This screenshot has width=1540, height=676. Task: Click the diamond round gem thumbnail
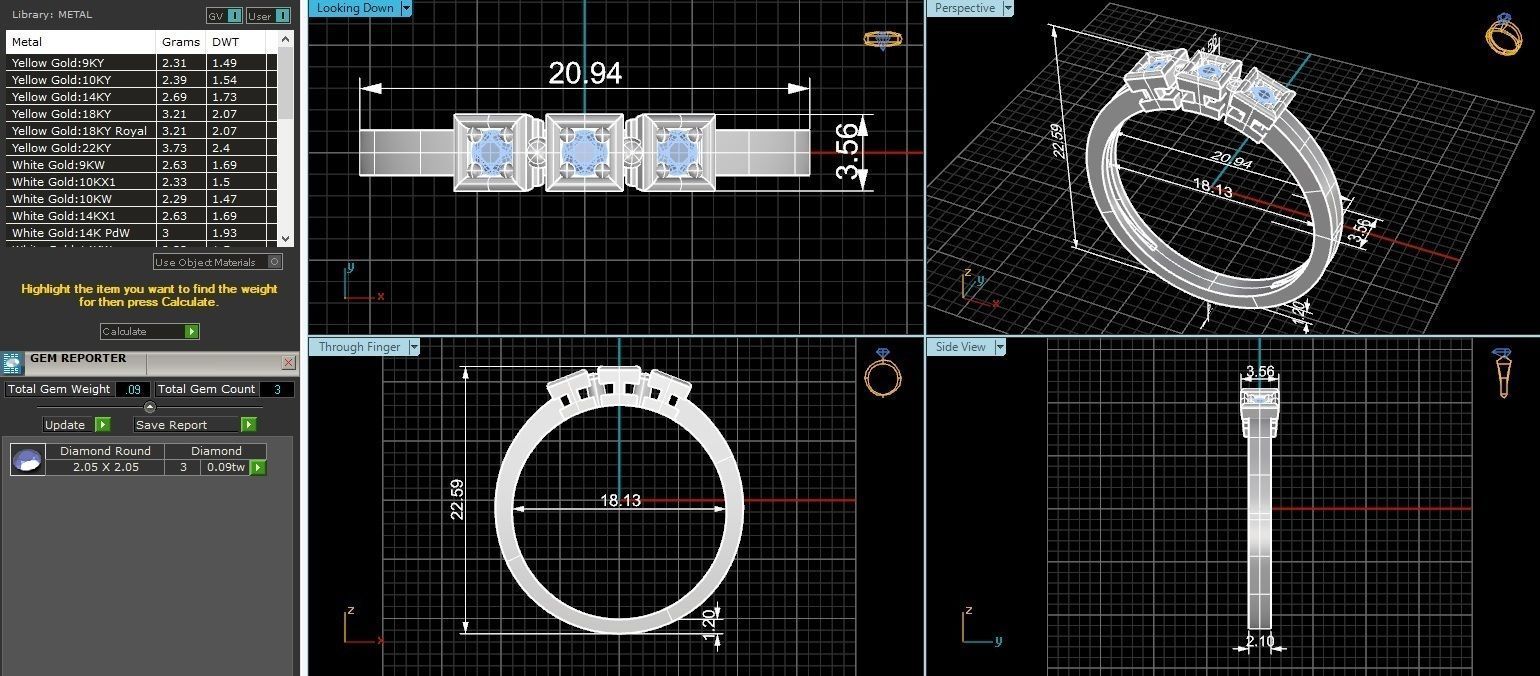(x=27, y=460)
